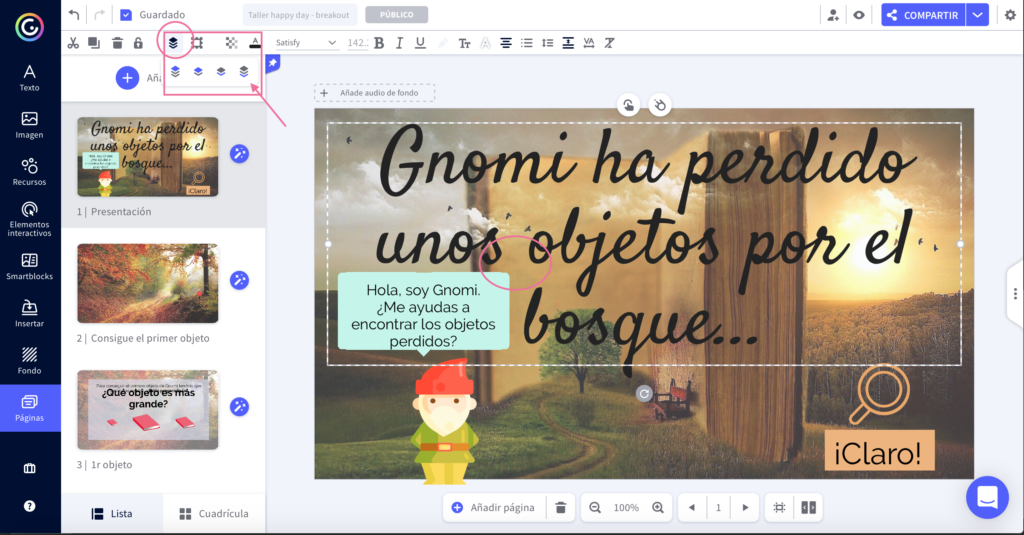Toggle the canvas grid guides

pyautogui.click(x=779, y=508)
